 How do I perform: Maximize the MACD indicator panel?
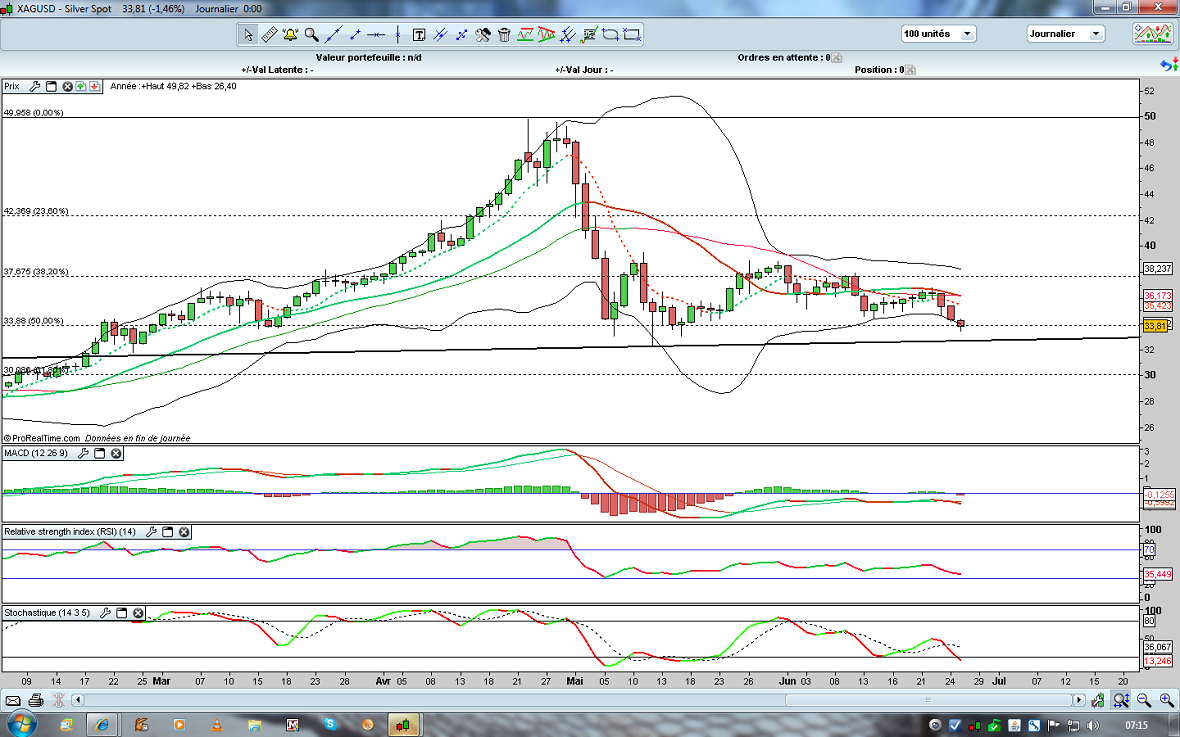pyautogui.click(x=99, y=454)
